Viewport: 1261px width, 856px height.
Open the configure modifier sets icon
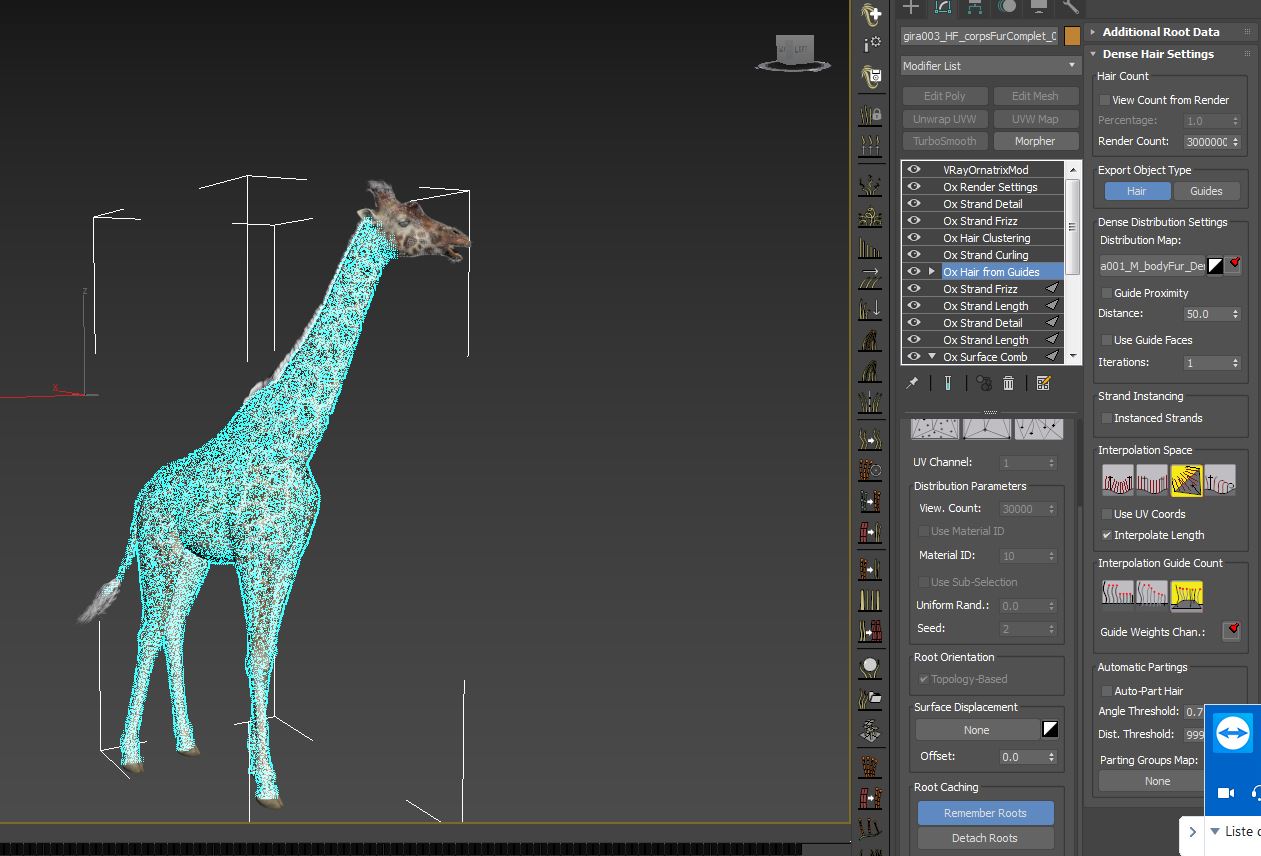pos(1043,383)
